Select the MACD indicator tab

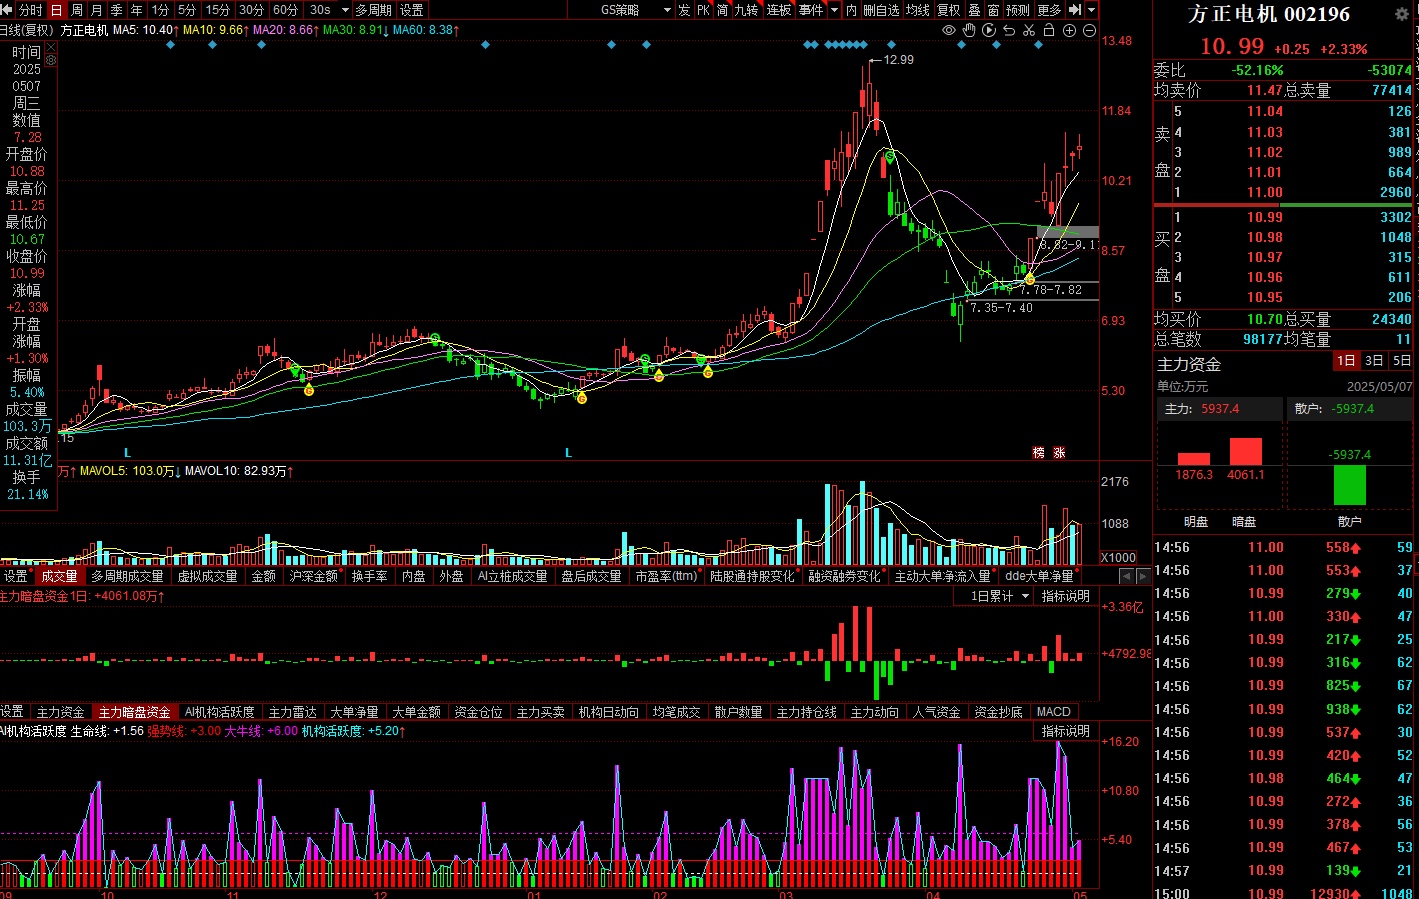(x=1053, y=712)
